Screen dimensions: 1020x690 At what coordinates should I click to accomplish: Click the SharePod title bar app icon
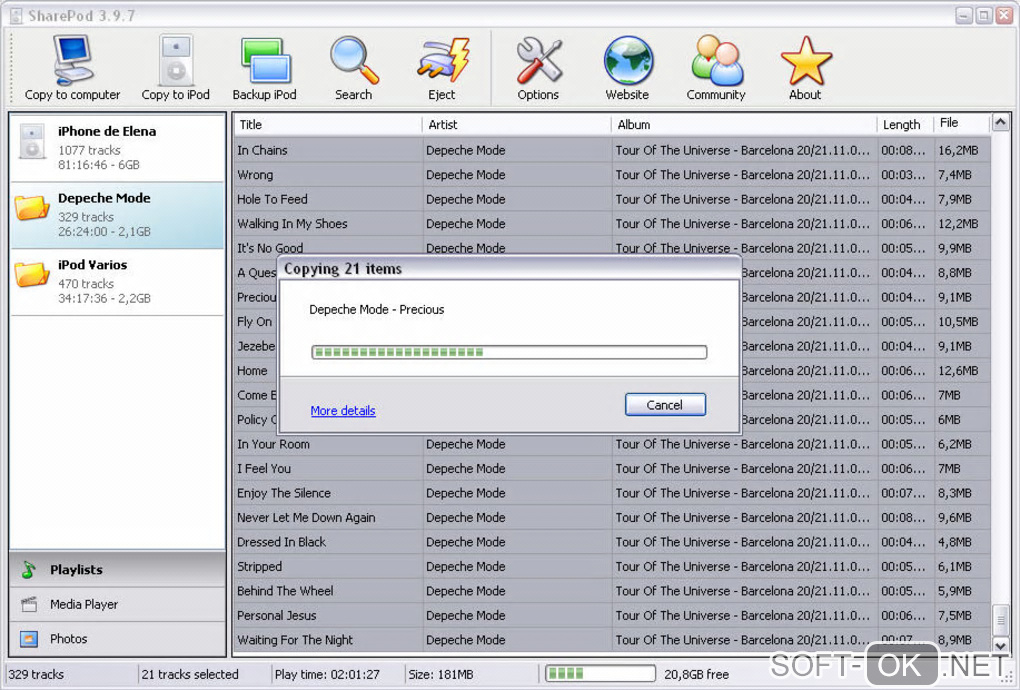[x=16, y=16]
